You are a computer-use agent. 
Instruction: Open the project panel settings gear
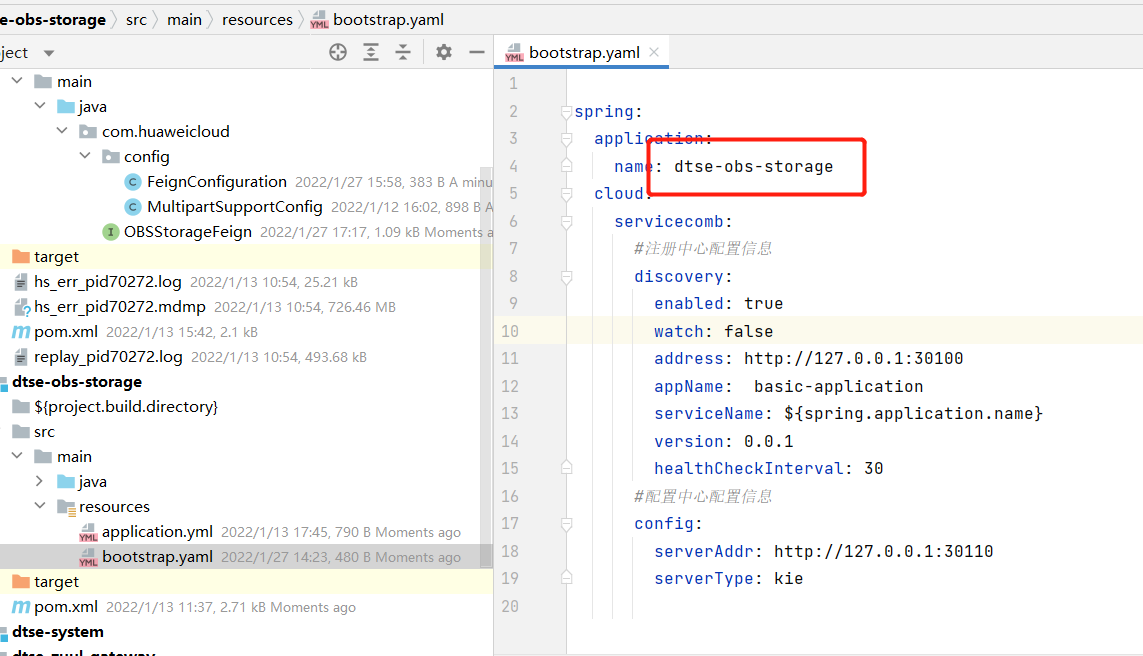pyautogui.click(x=444, y=52)
